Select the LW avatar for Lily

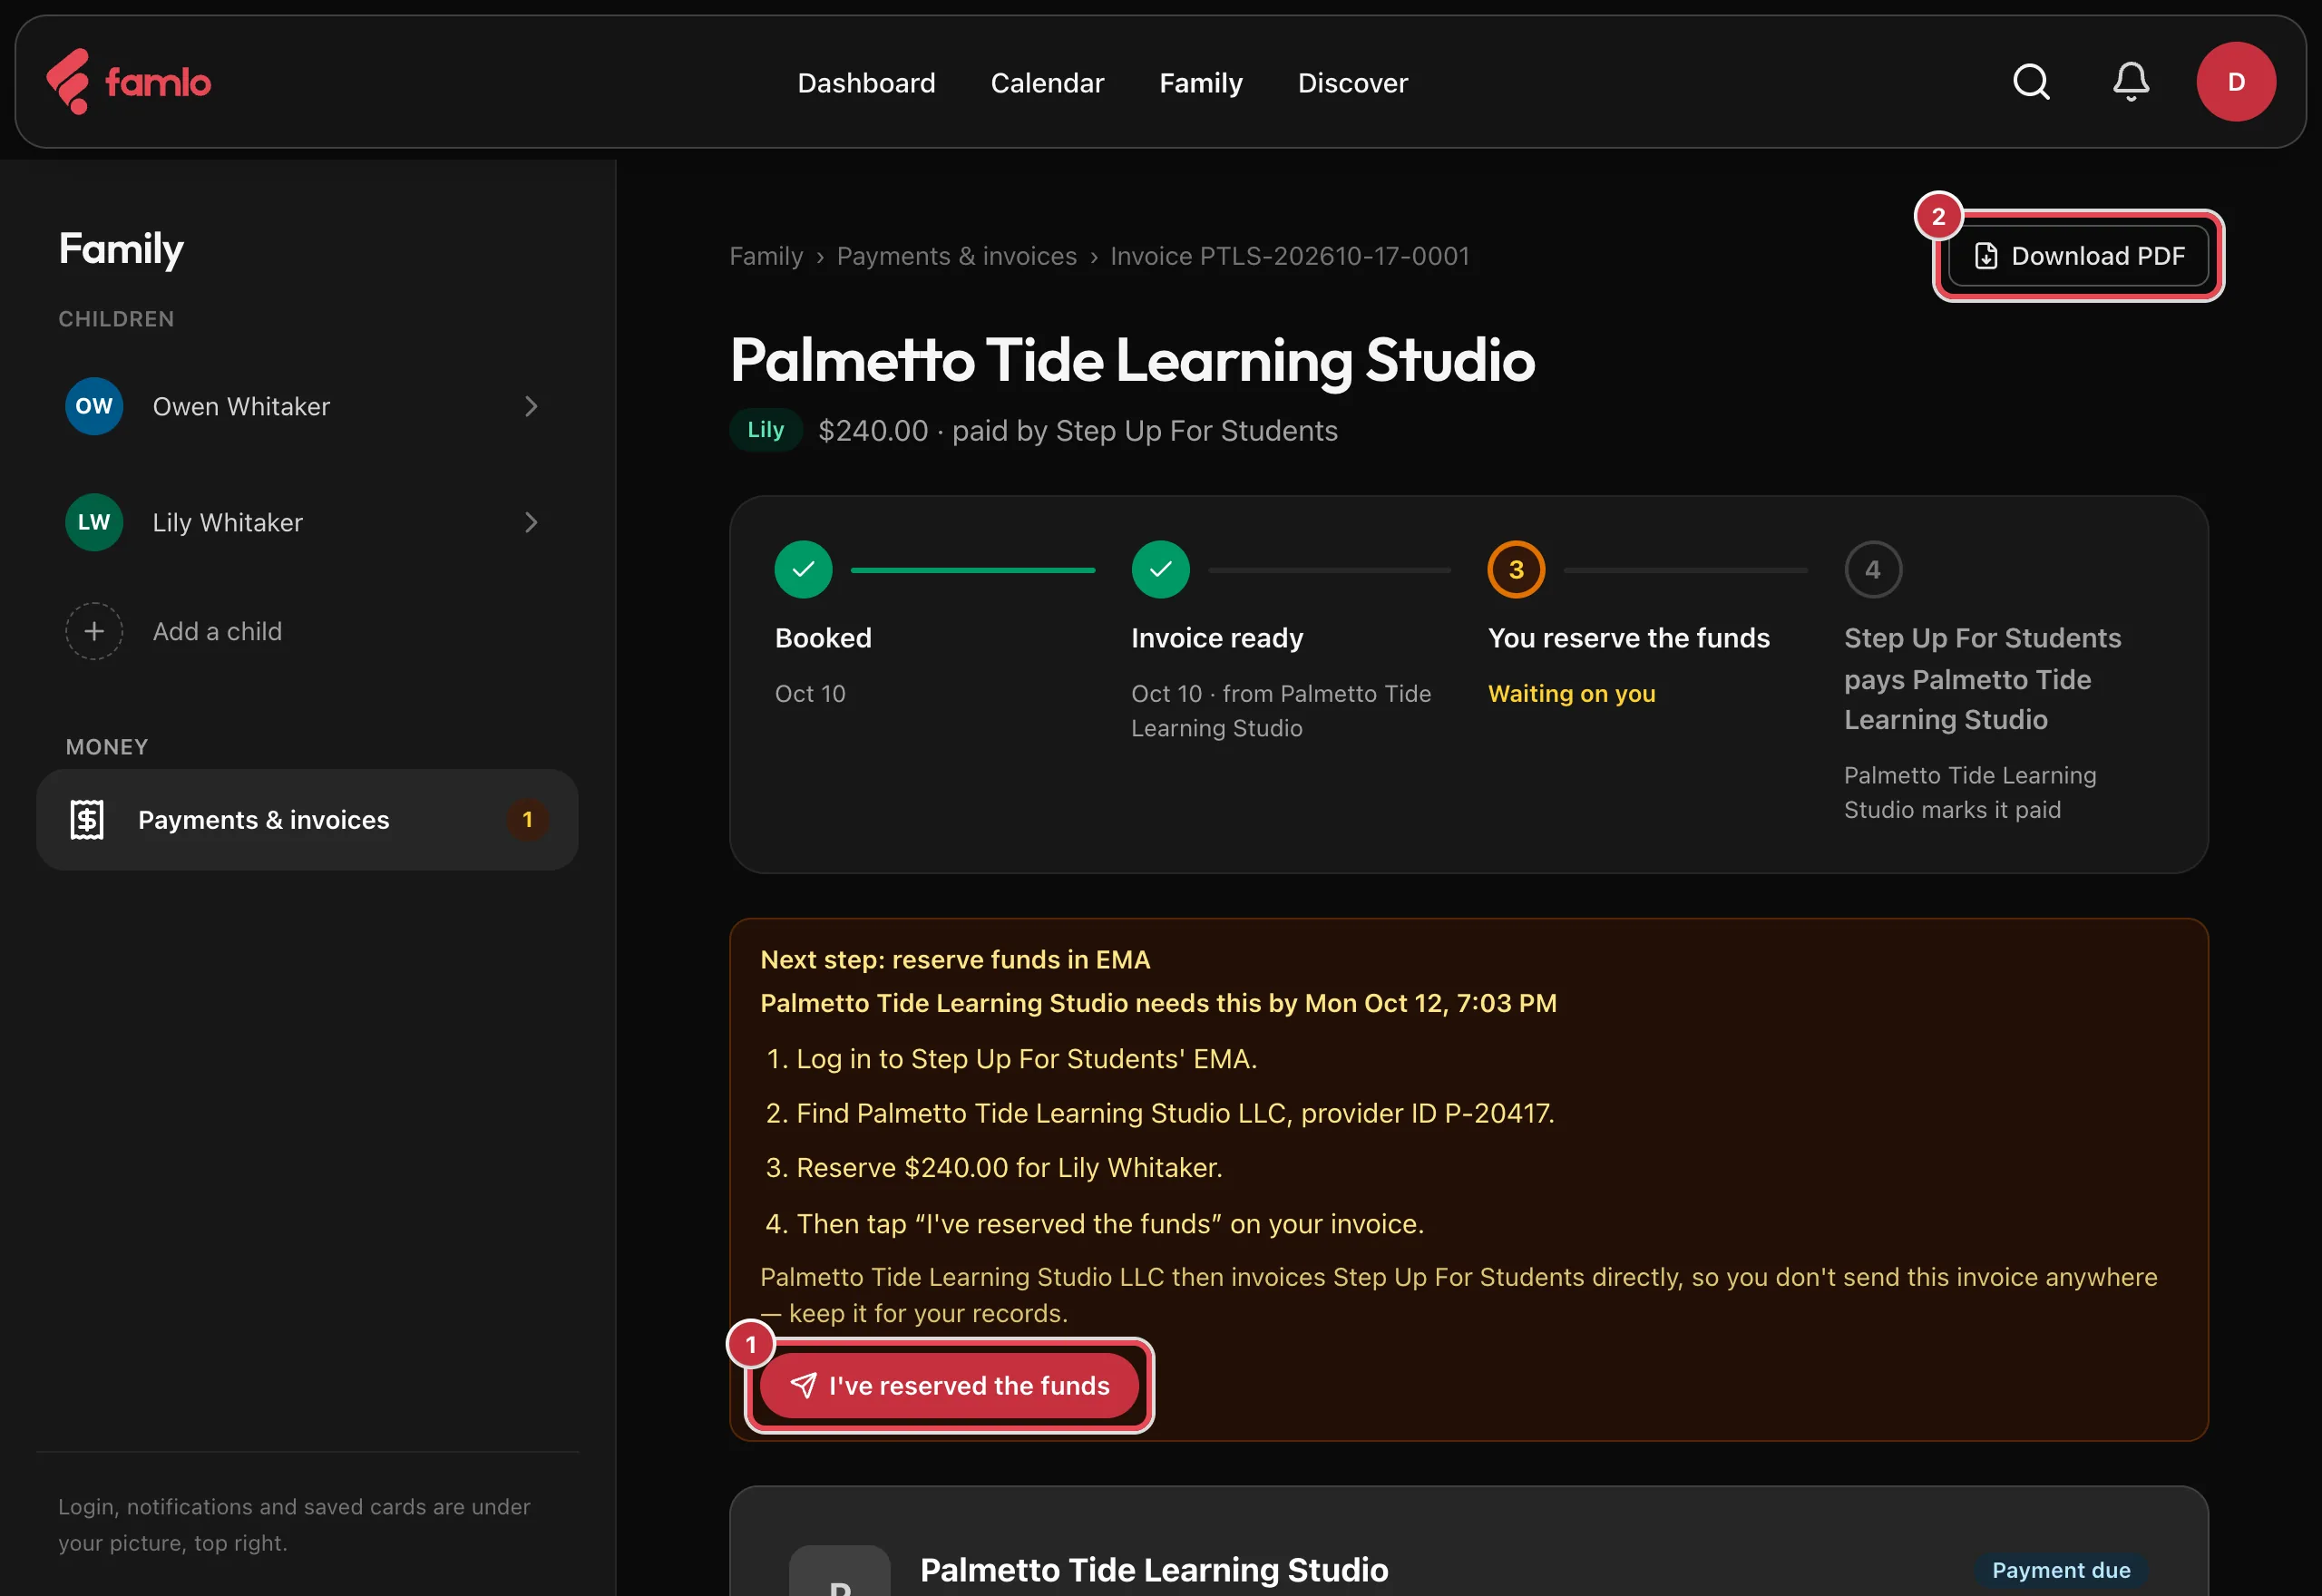[94, 522]
